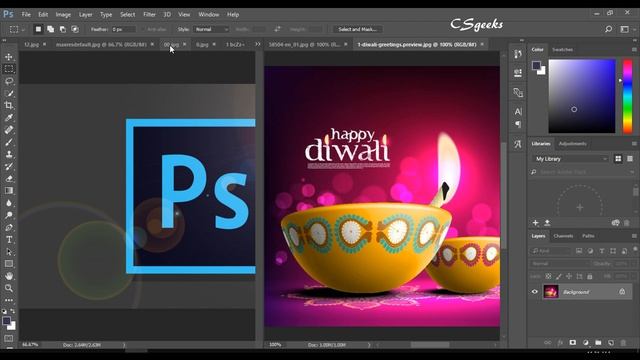Click the Background layer thumbnail
Screen dimensions: 640x360
click(551, 291)
